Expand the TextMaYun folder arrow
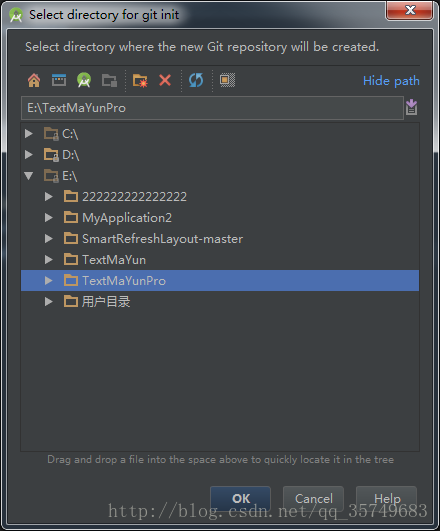 [49, 260]
